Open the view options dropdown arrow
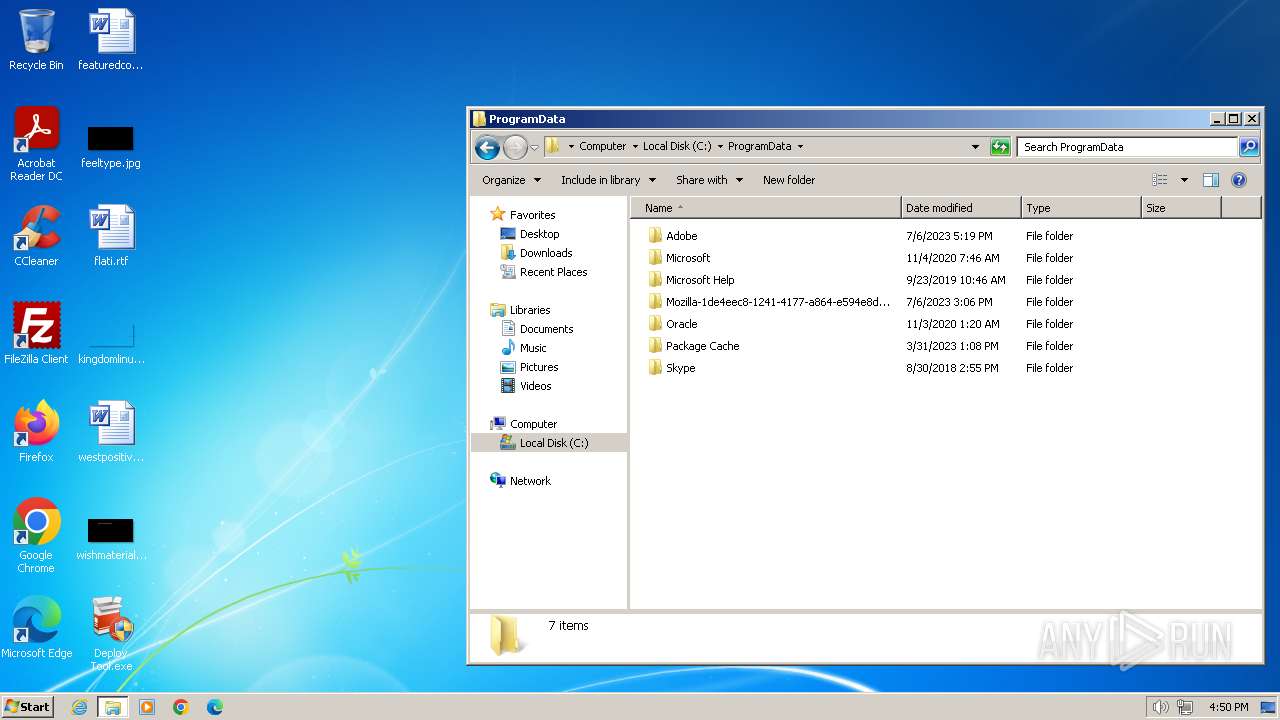Screen dimensions: 1280x720 click(1184, 180)
